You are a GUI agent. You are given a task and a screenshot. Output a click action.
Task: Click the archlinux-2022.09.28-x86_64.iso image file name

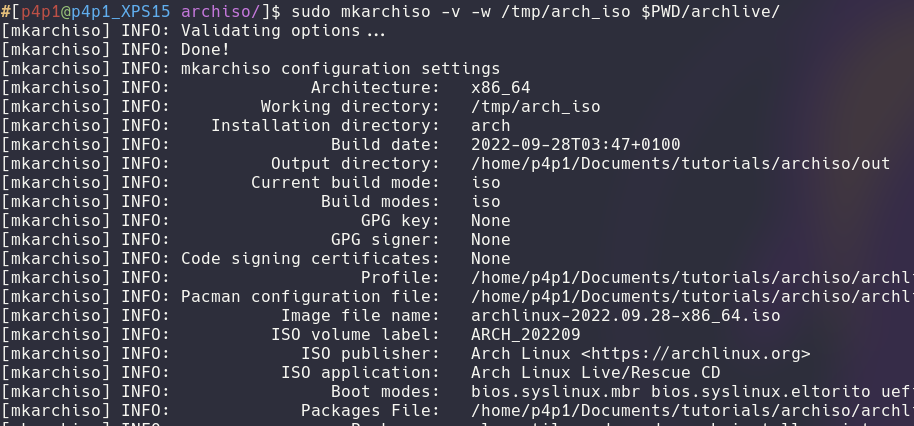(x=625, y=315)
